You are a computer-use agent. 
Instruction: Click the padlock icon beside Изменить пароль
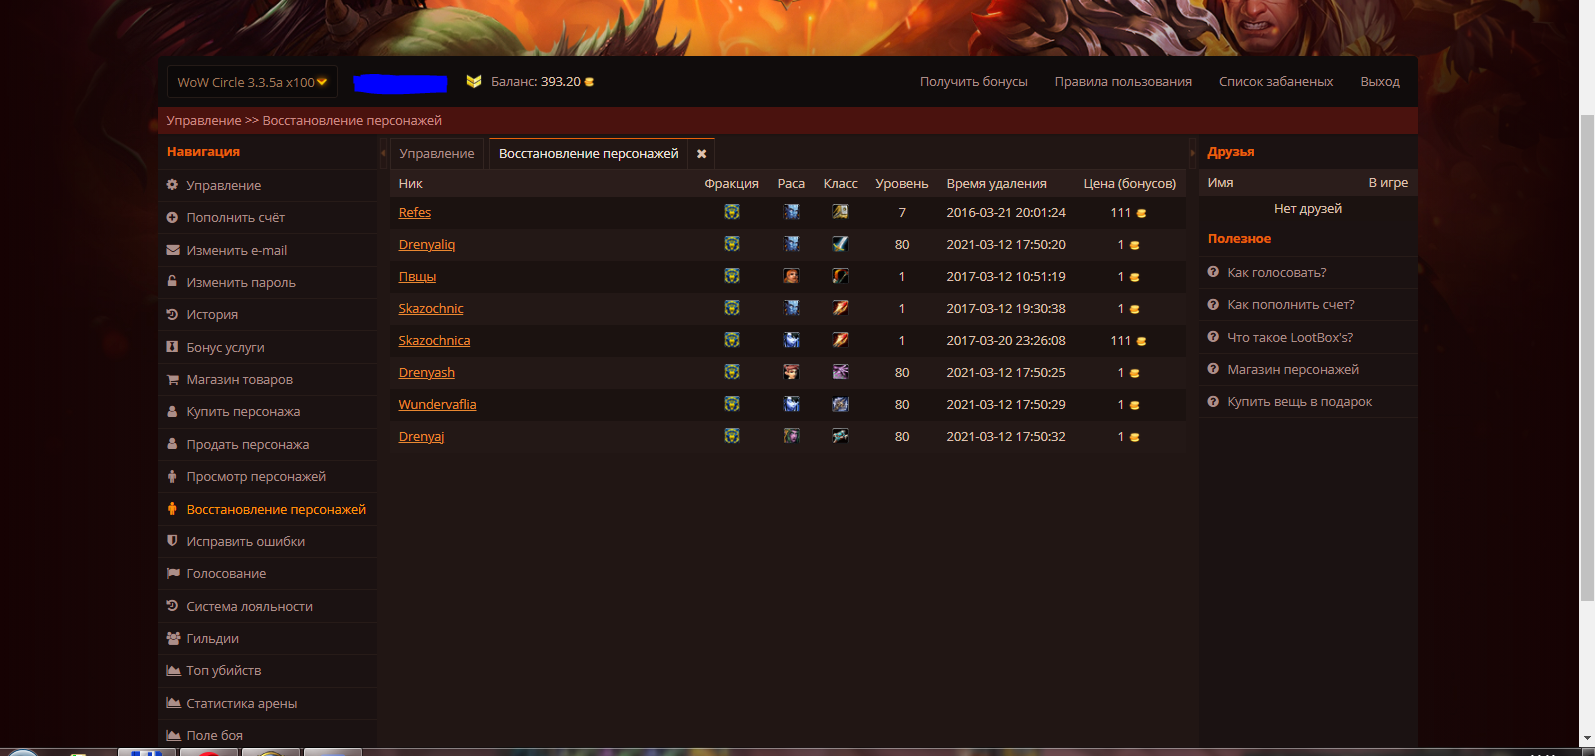[172, 282]
